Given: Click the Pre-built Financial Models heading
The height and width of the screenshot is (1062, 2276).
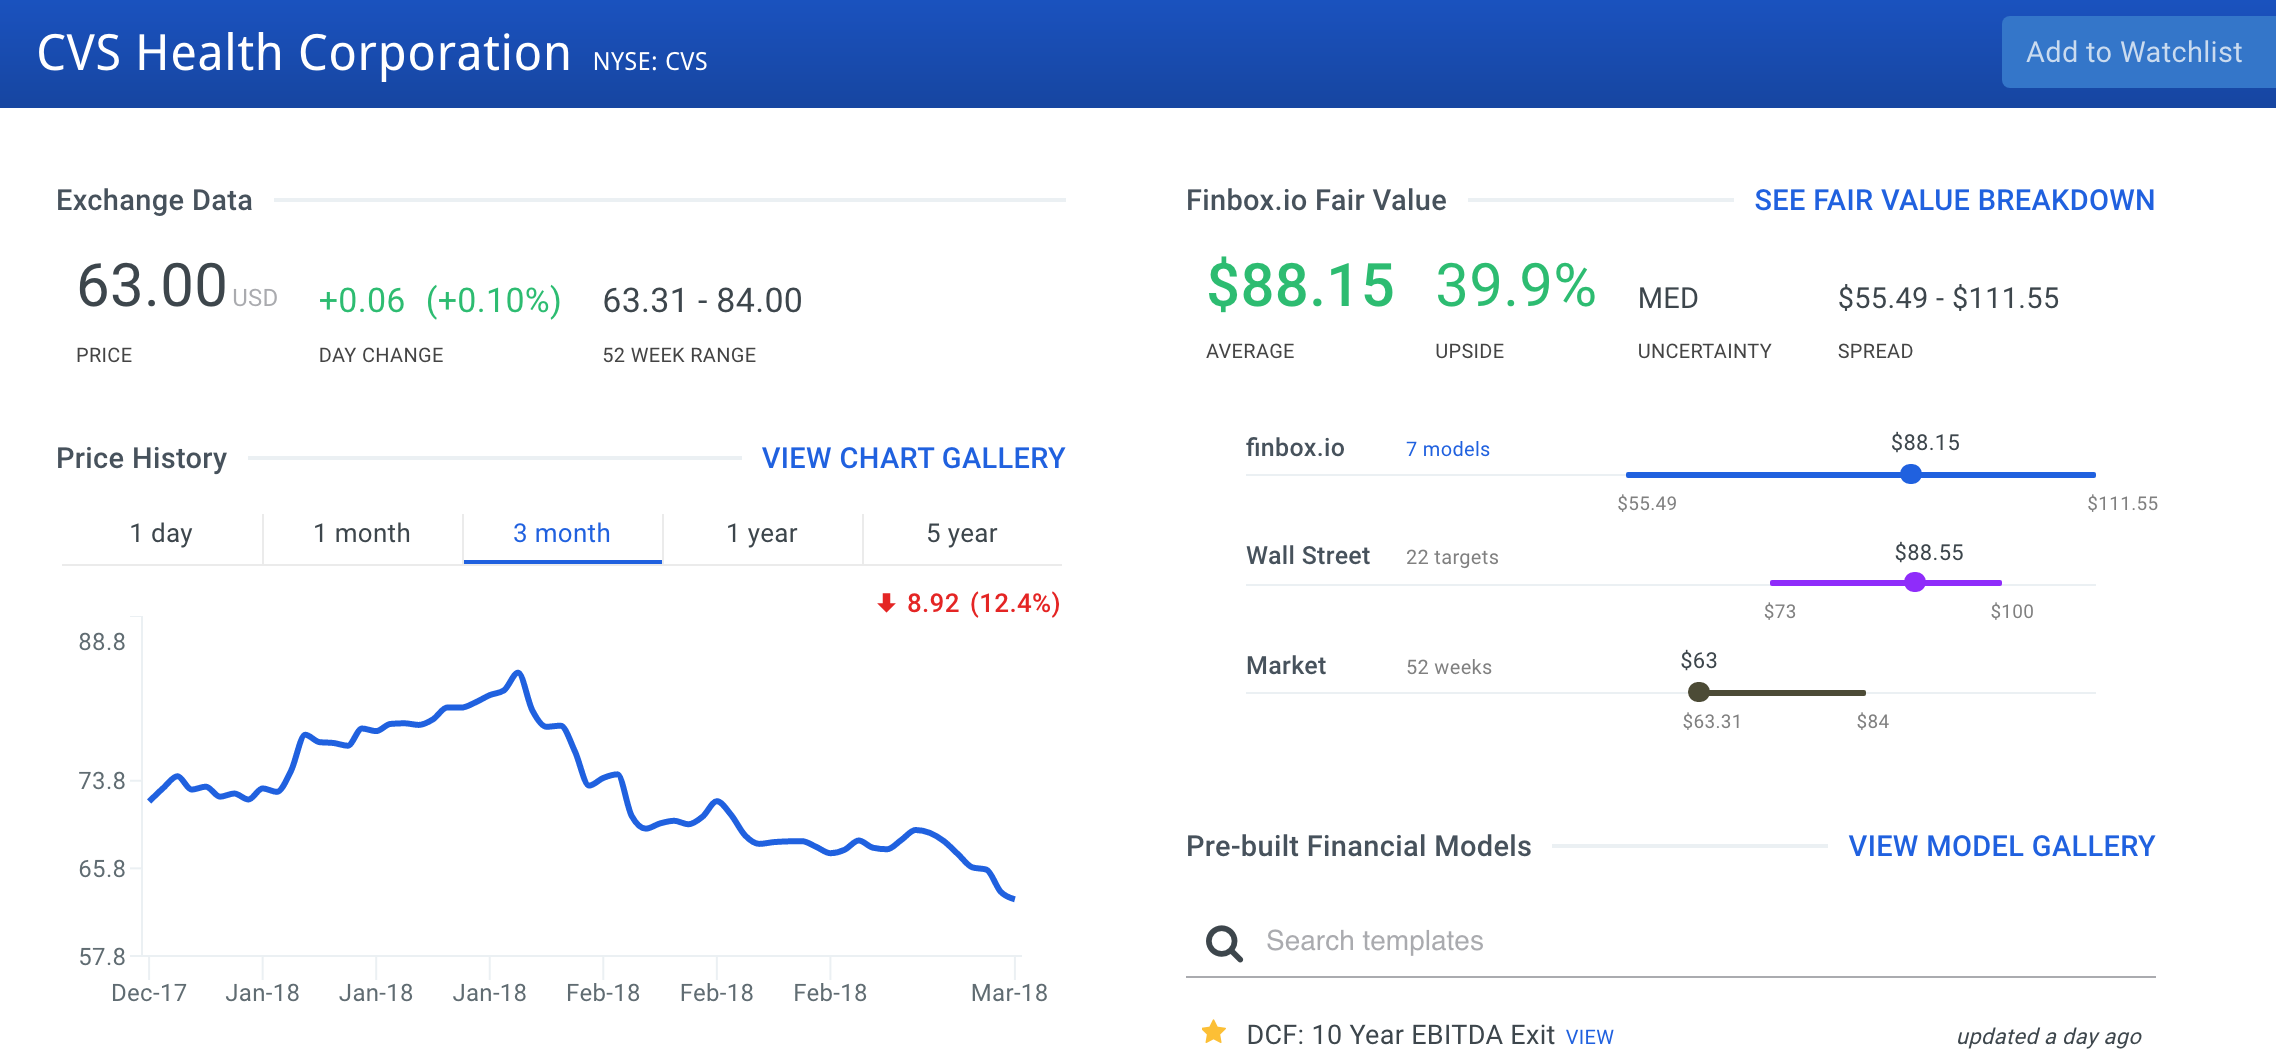Looking at the screenshot, I should 1358,846.
